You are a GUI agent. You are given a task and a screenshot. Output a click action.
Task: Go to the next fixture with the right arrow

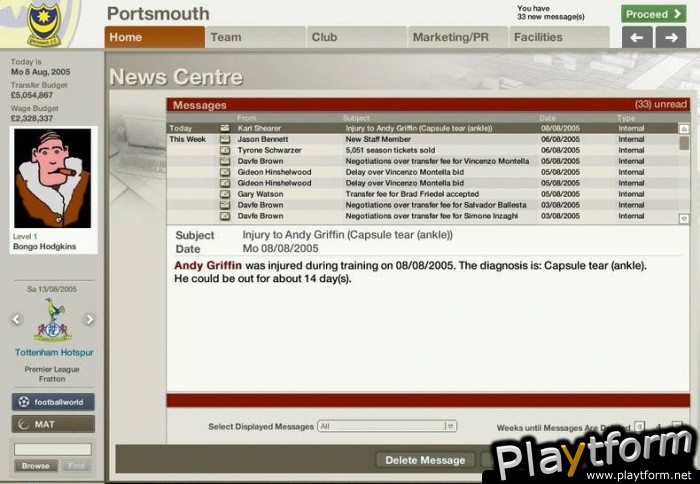click(89, 320)
